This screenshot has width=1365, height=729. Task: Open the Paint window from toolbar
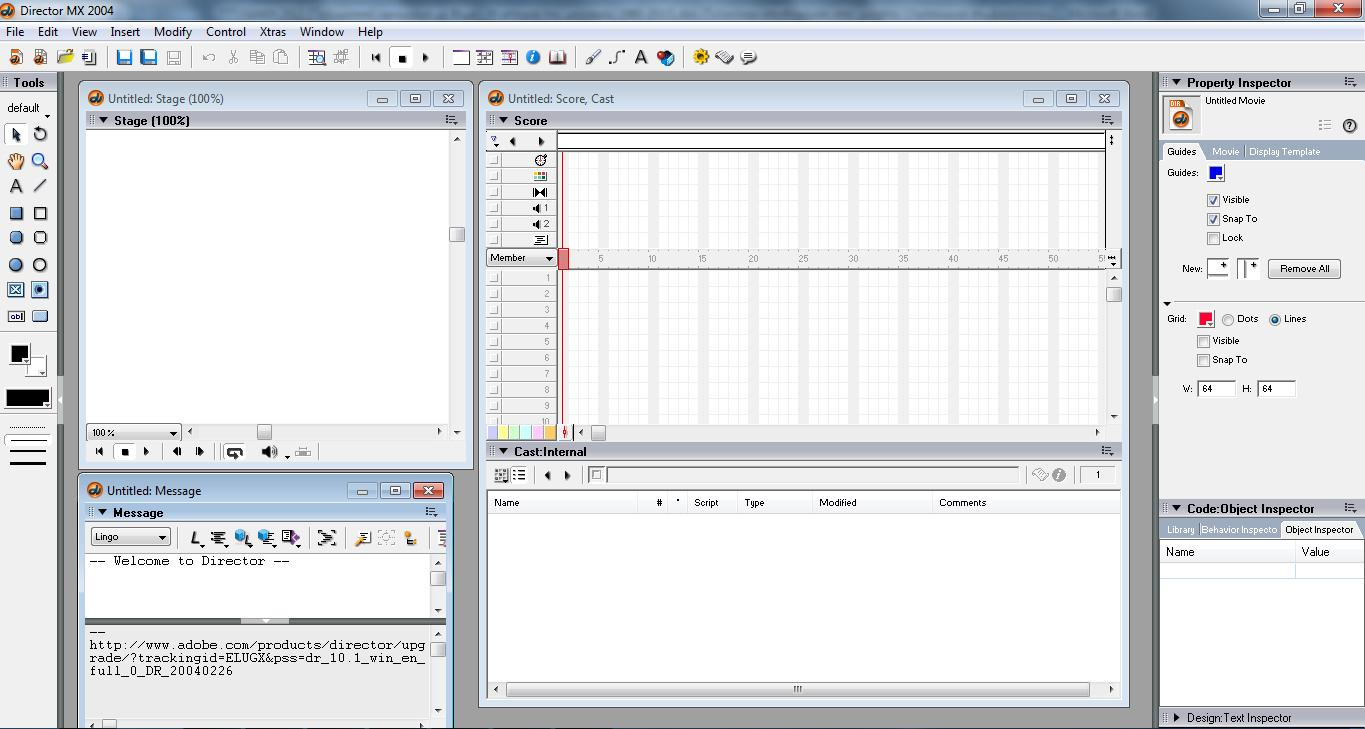[593, 57]
